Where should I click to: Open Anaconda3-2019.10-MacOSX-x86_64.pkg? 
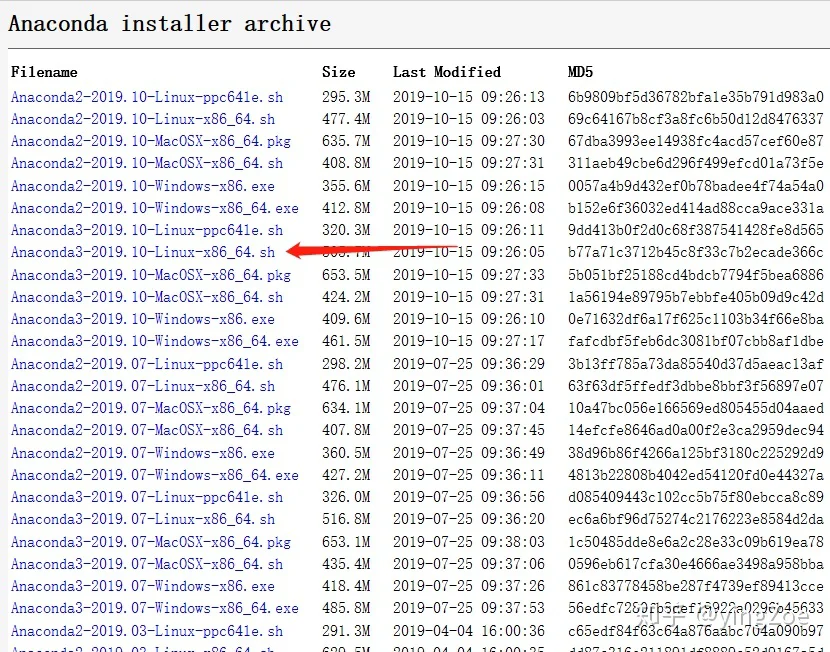[x=151, y=275]
